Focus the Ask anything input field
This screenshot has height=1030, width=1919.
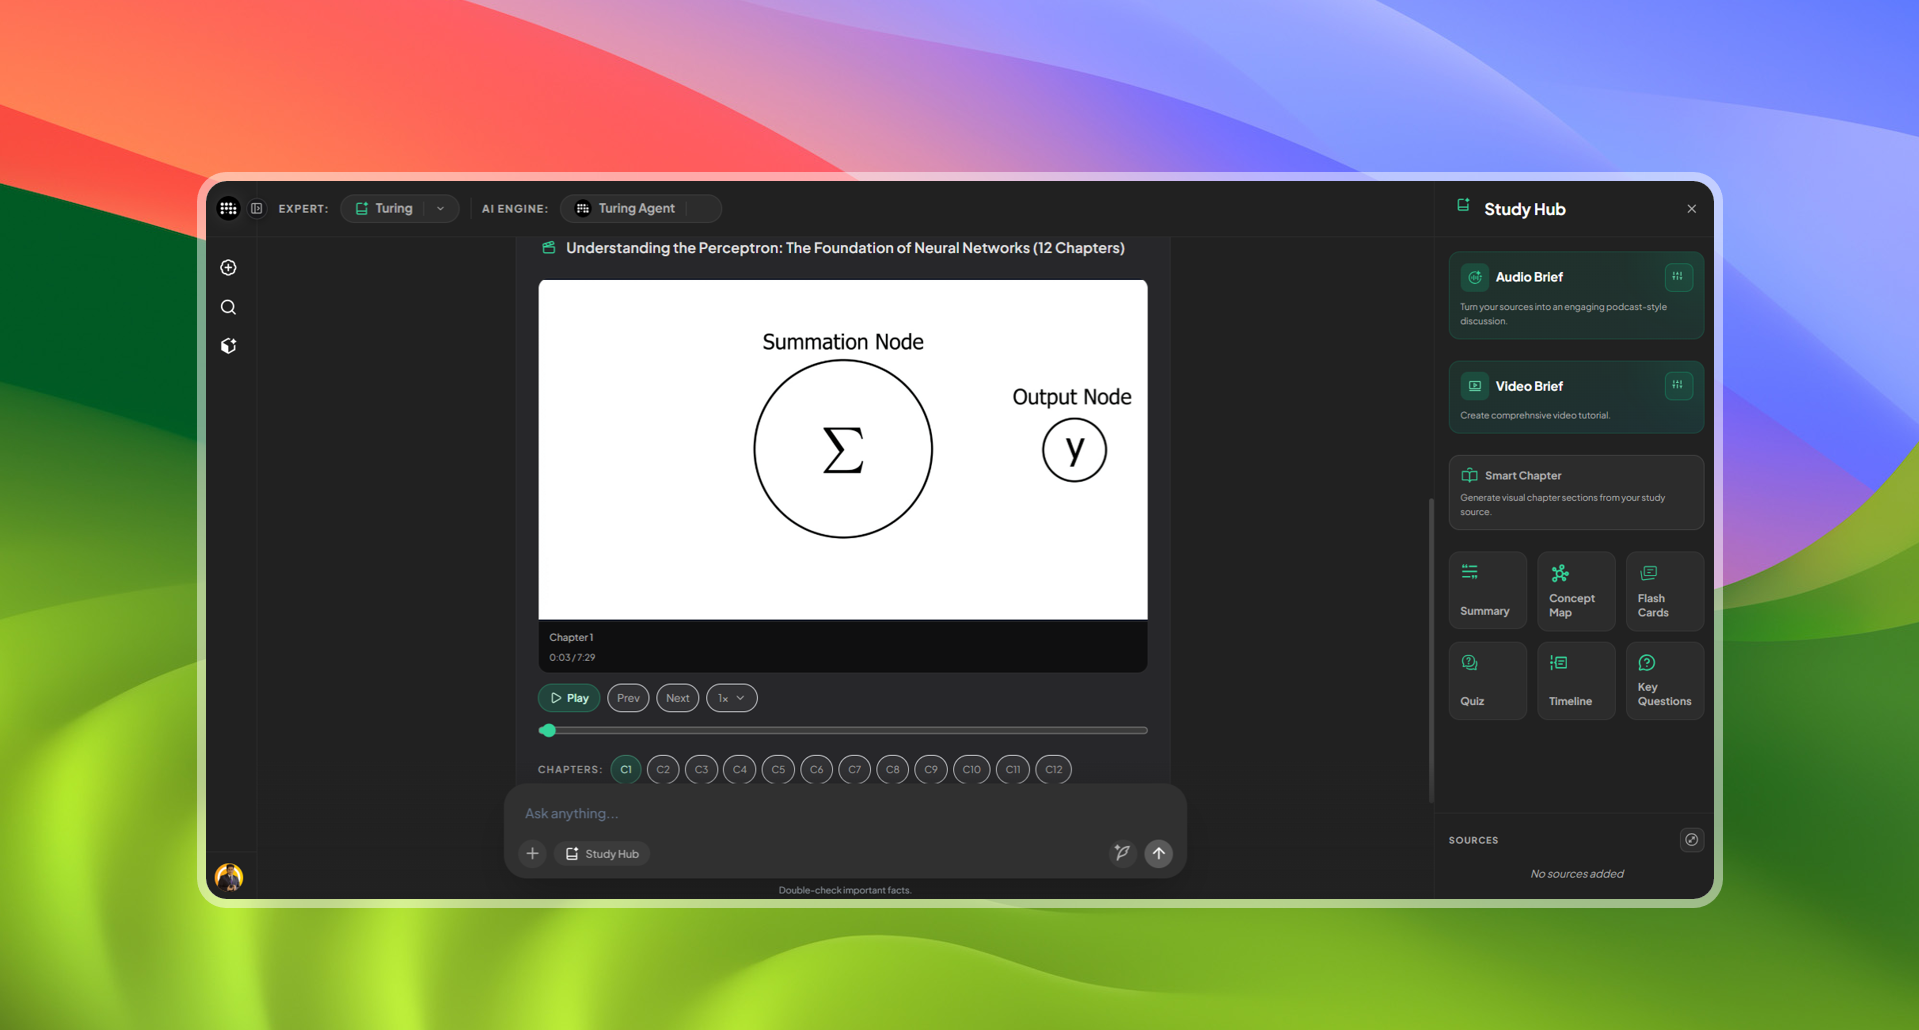pos(845,813)
